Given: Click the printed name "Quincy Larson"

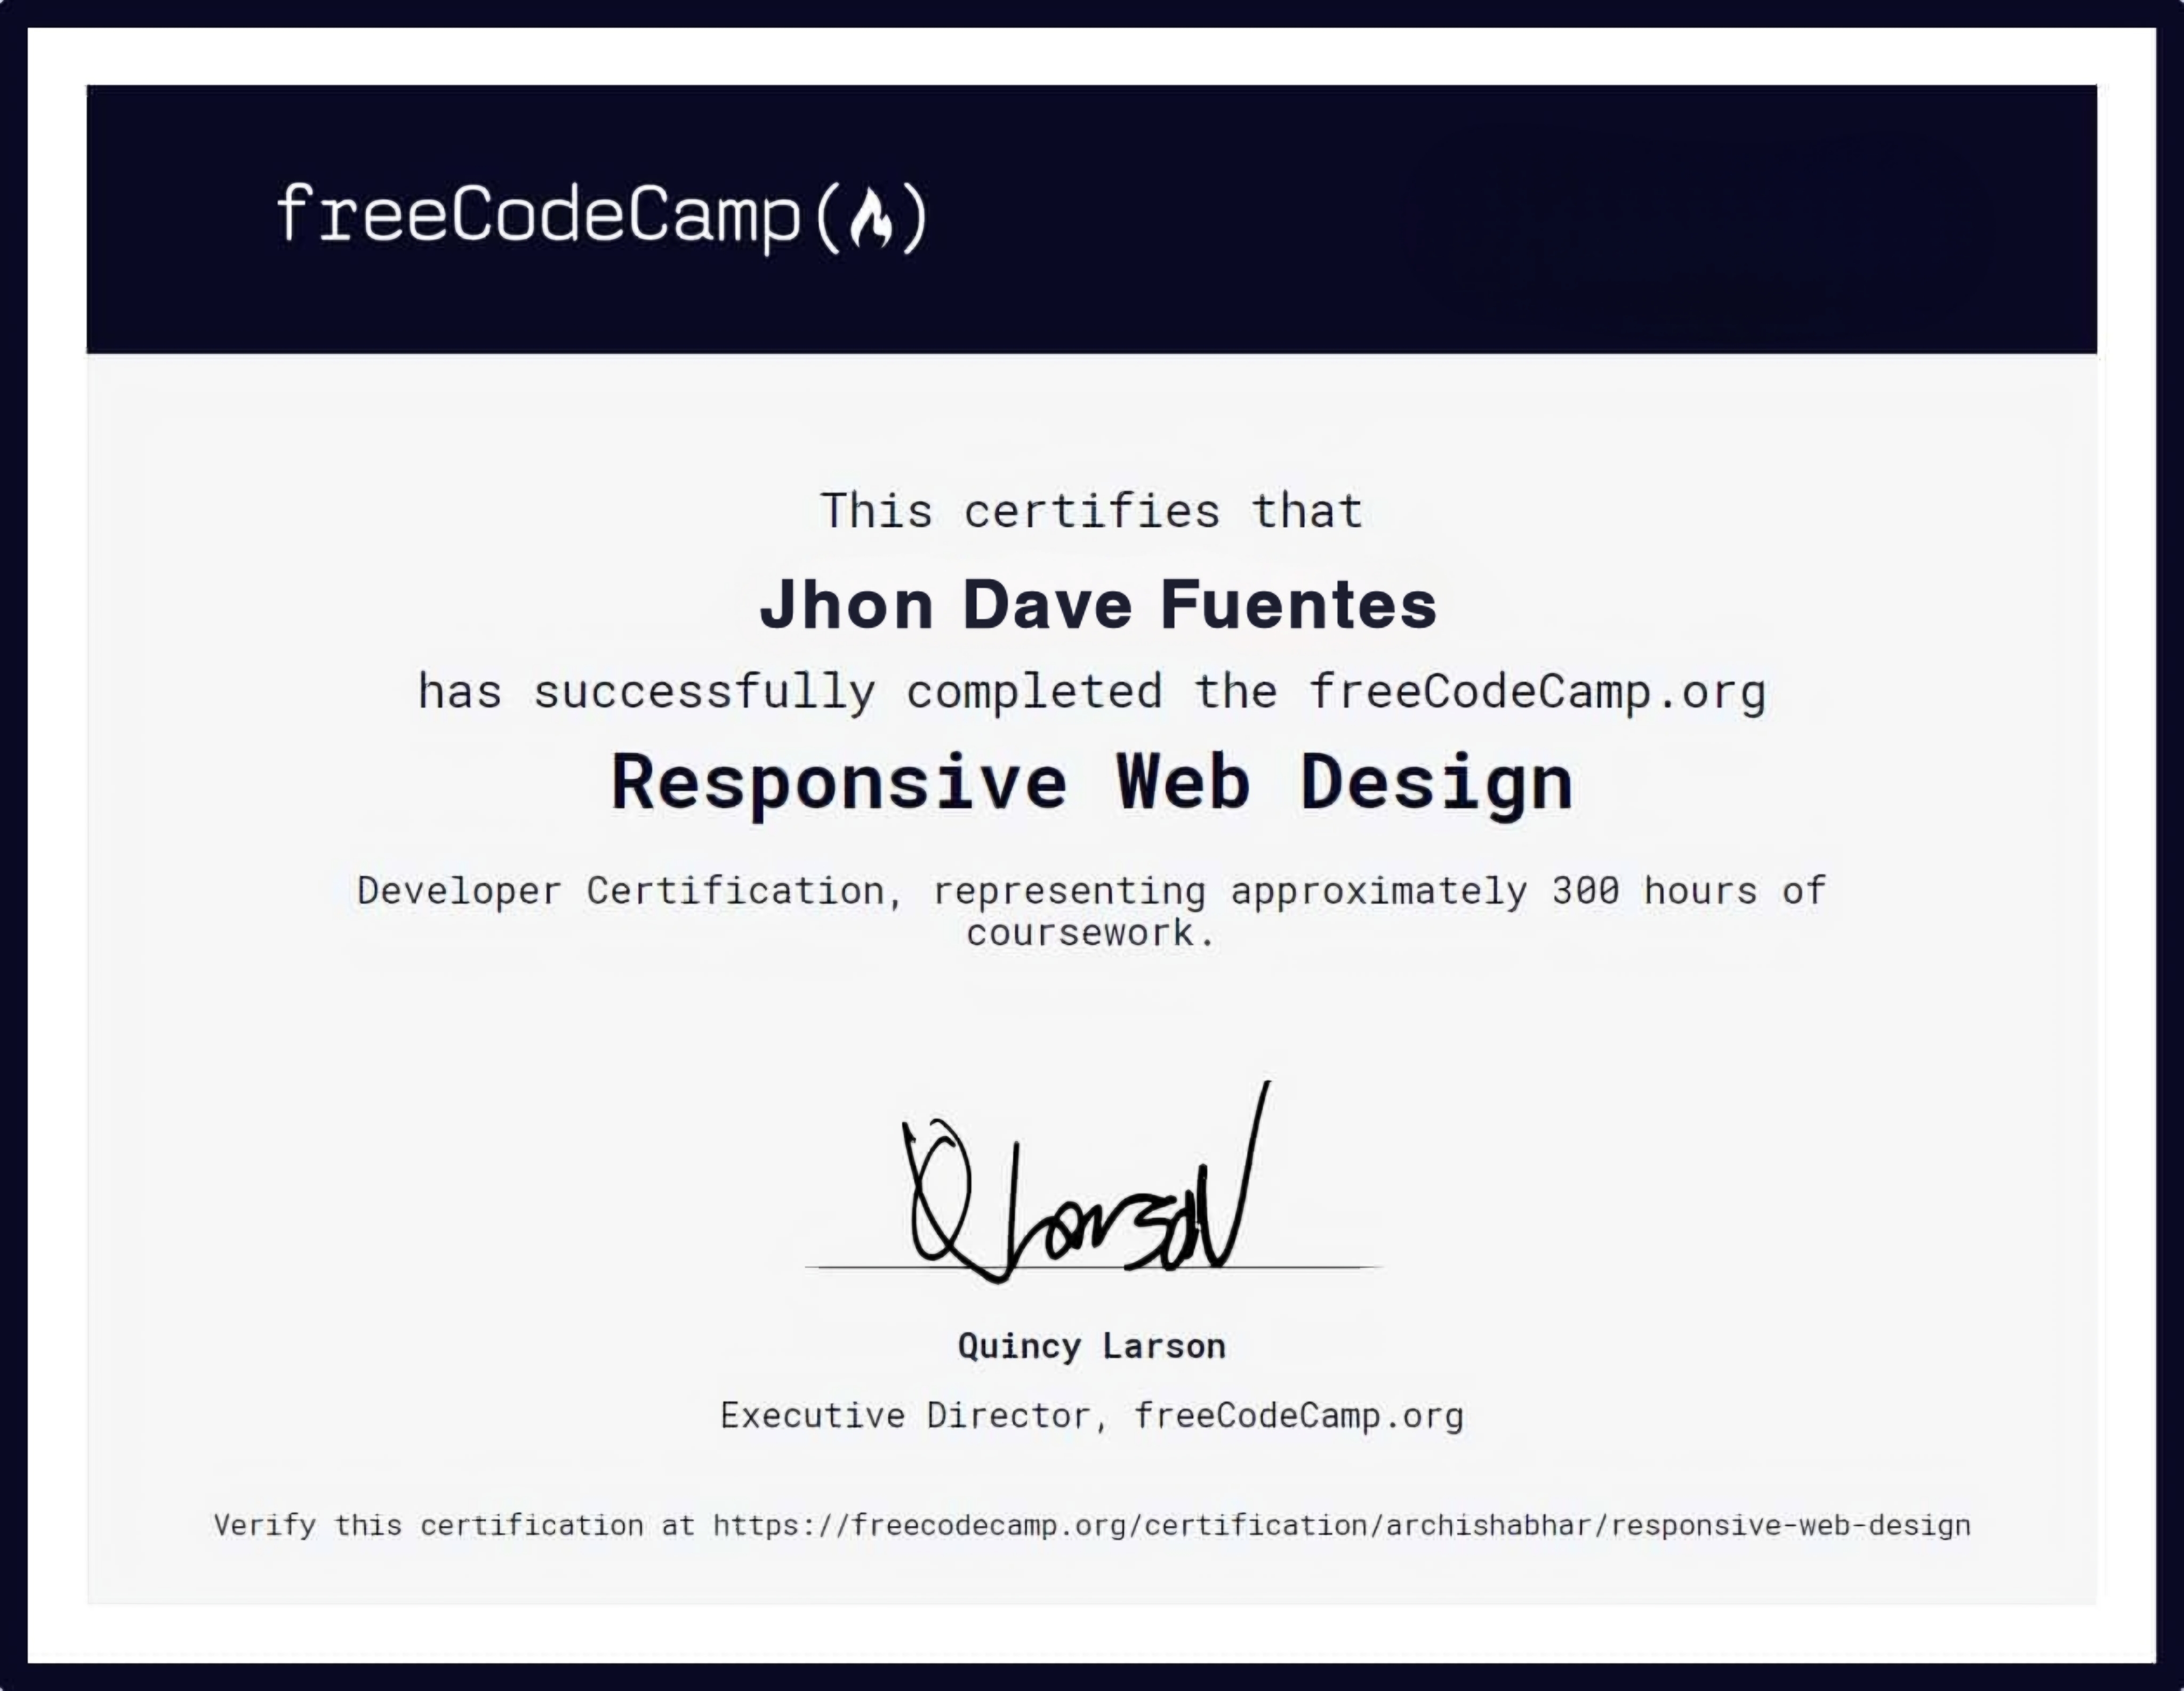Looking at the screenshot, I should [x=1092, y=1346].
